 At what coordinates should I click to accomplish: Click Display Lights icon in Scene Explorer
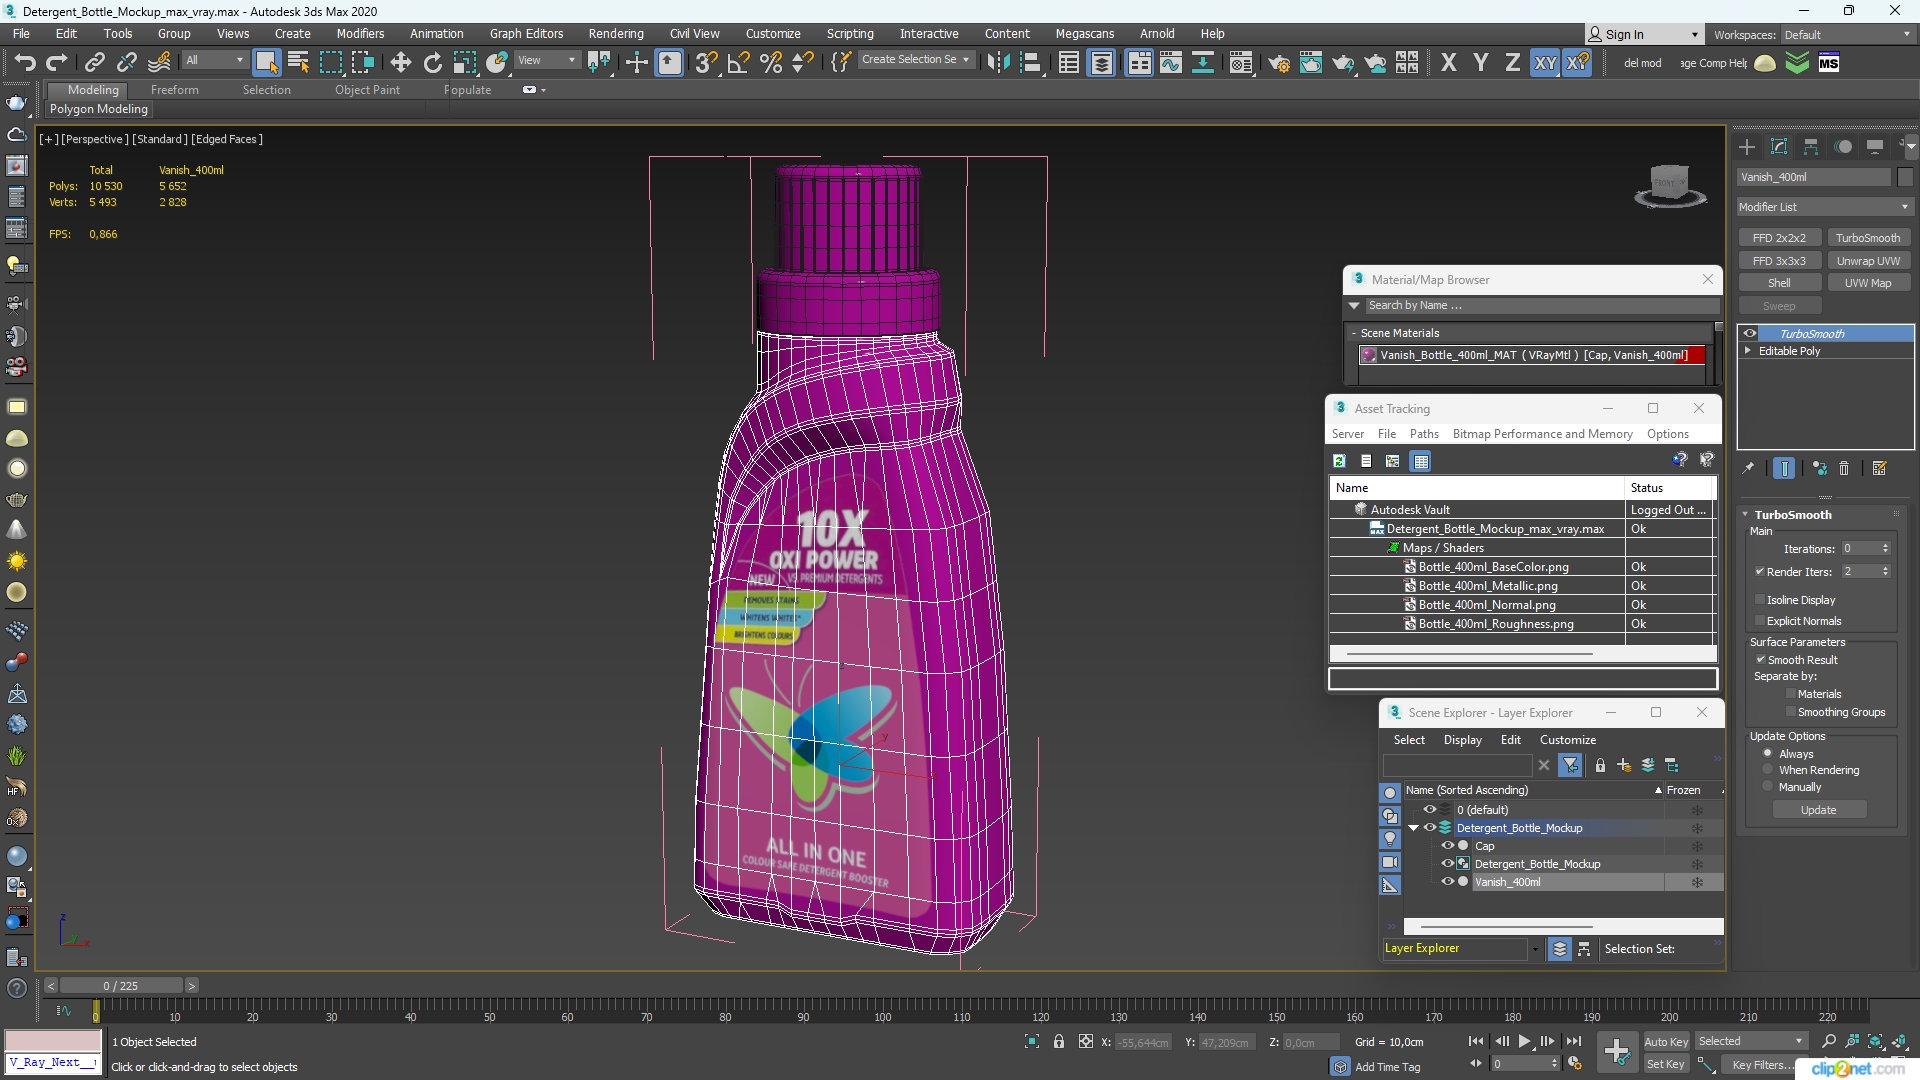tap(1390, 839)
